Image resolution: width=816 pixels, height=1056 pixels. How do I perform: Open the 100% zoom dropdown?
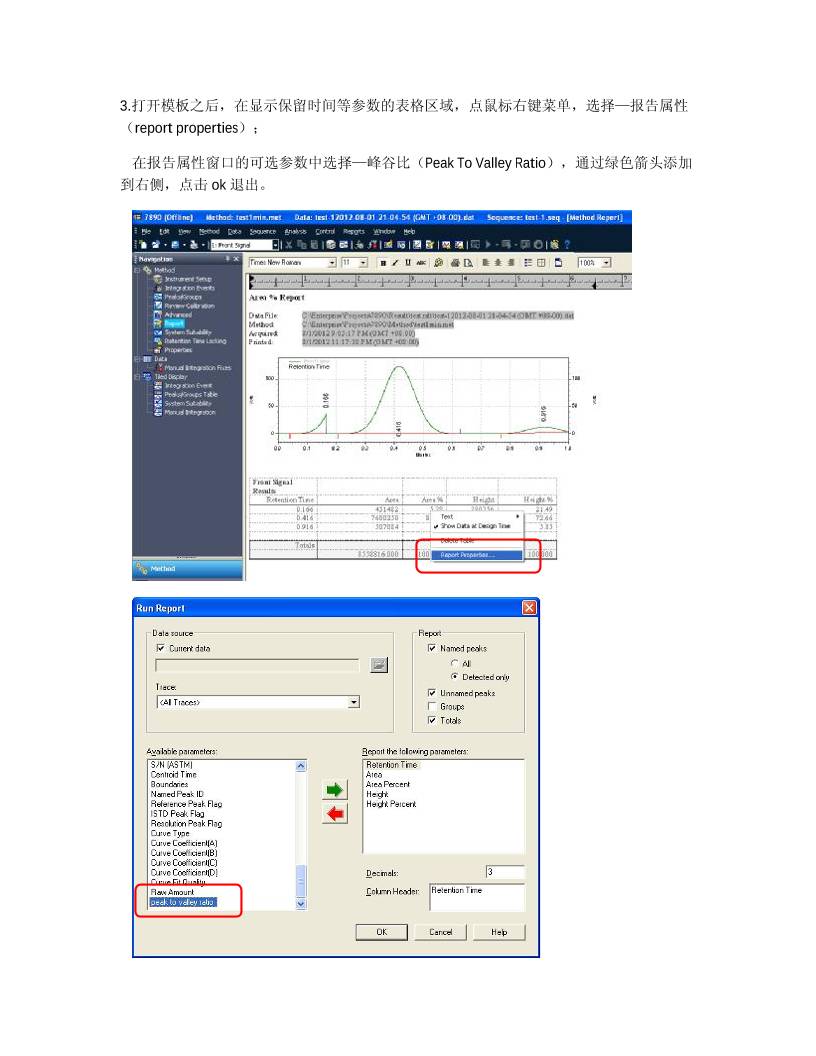[x=606, y=262]
